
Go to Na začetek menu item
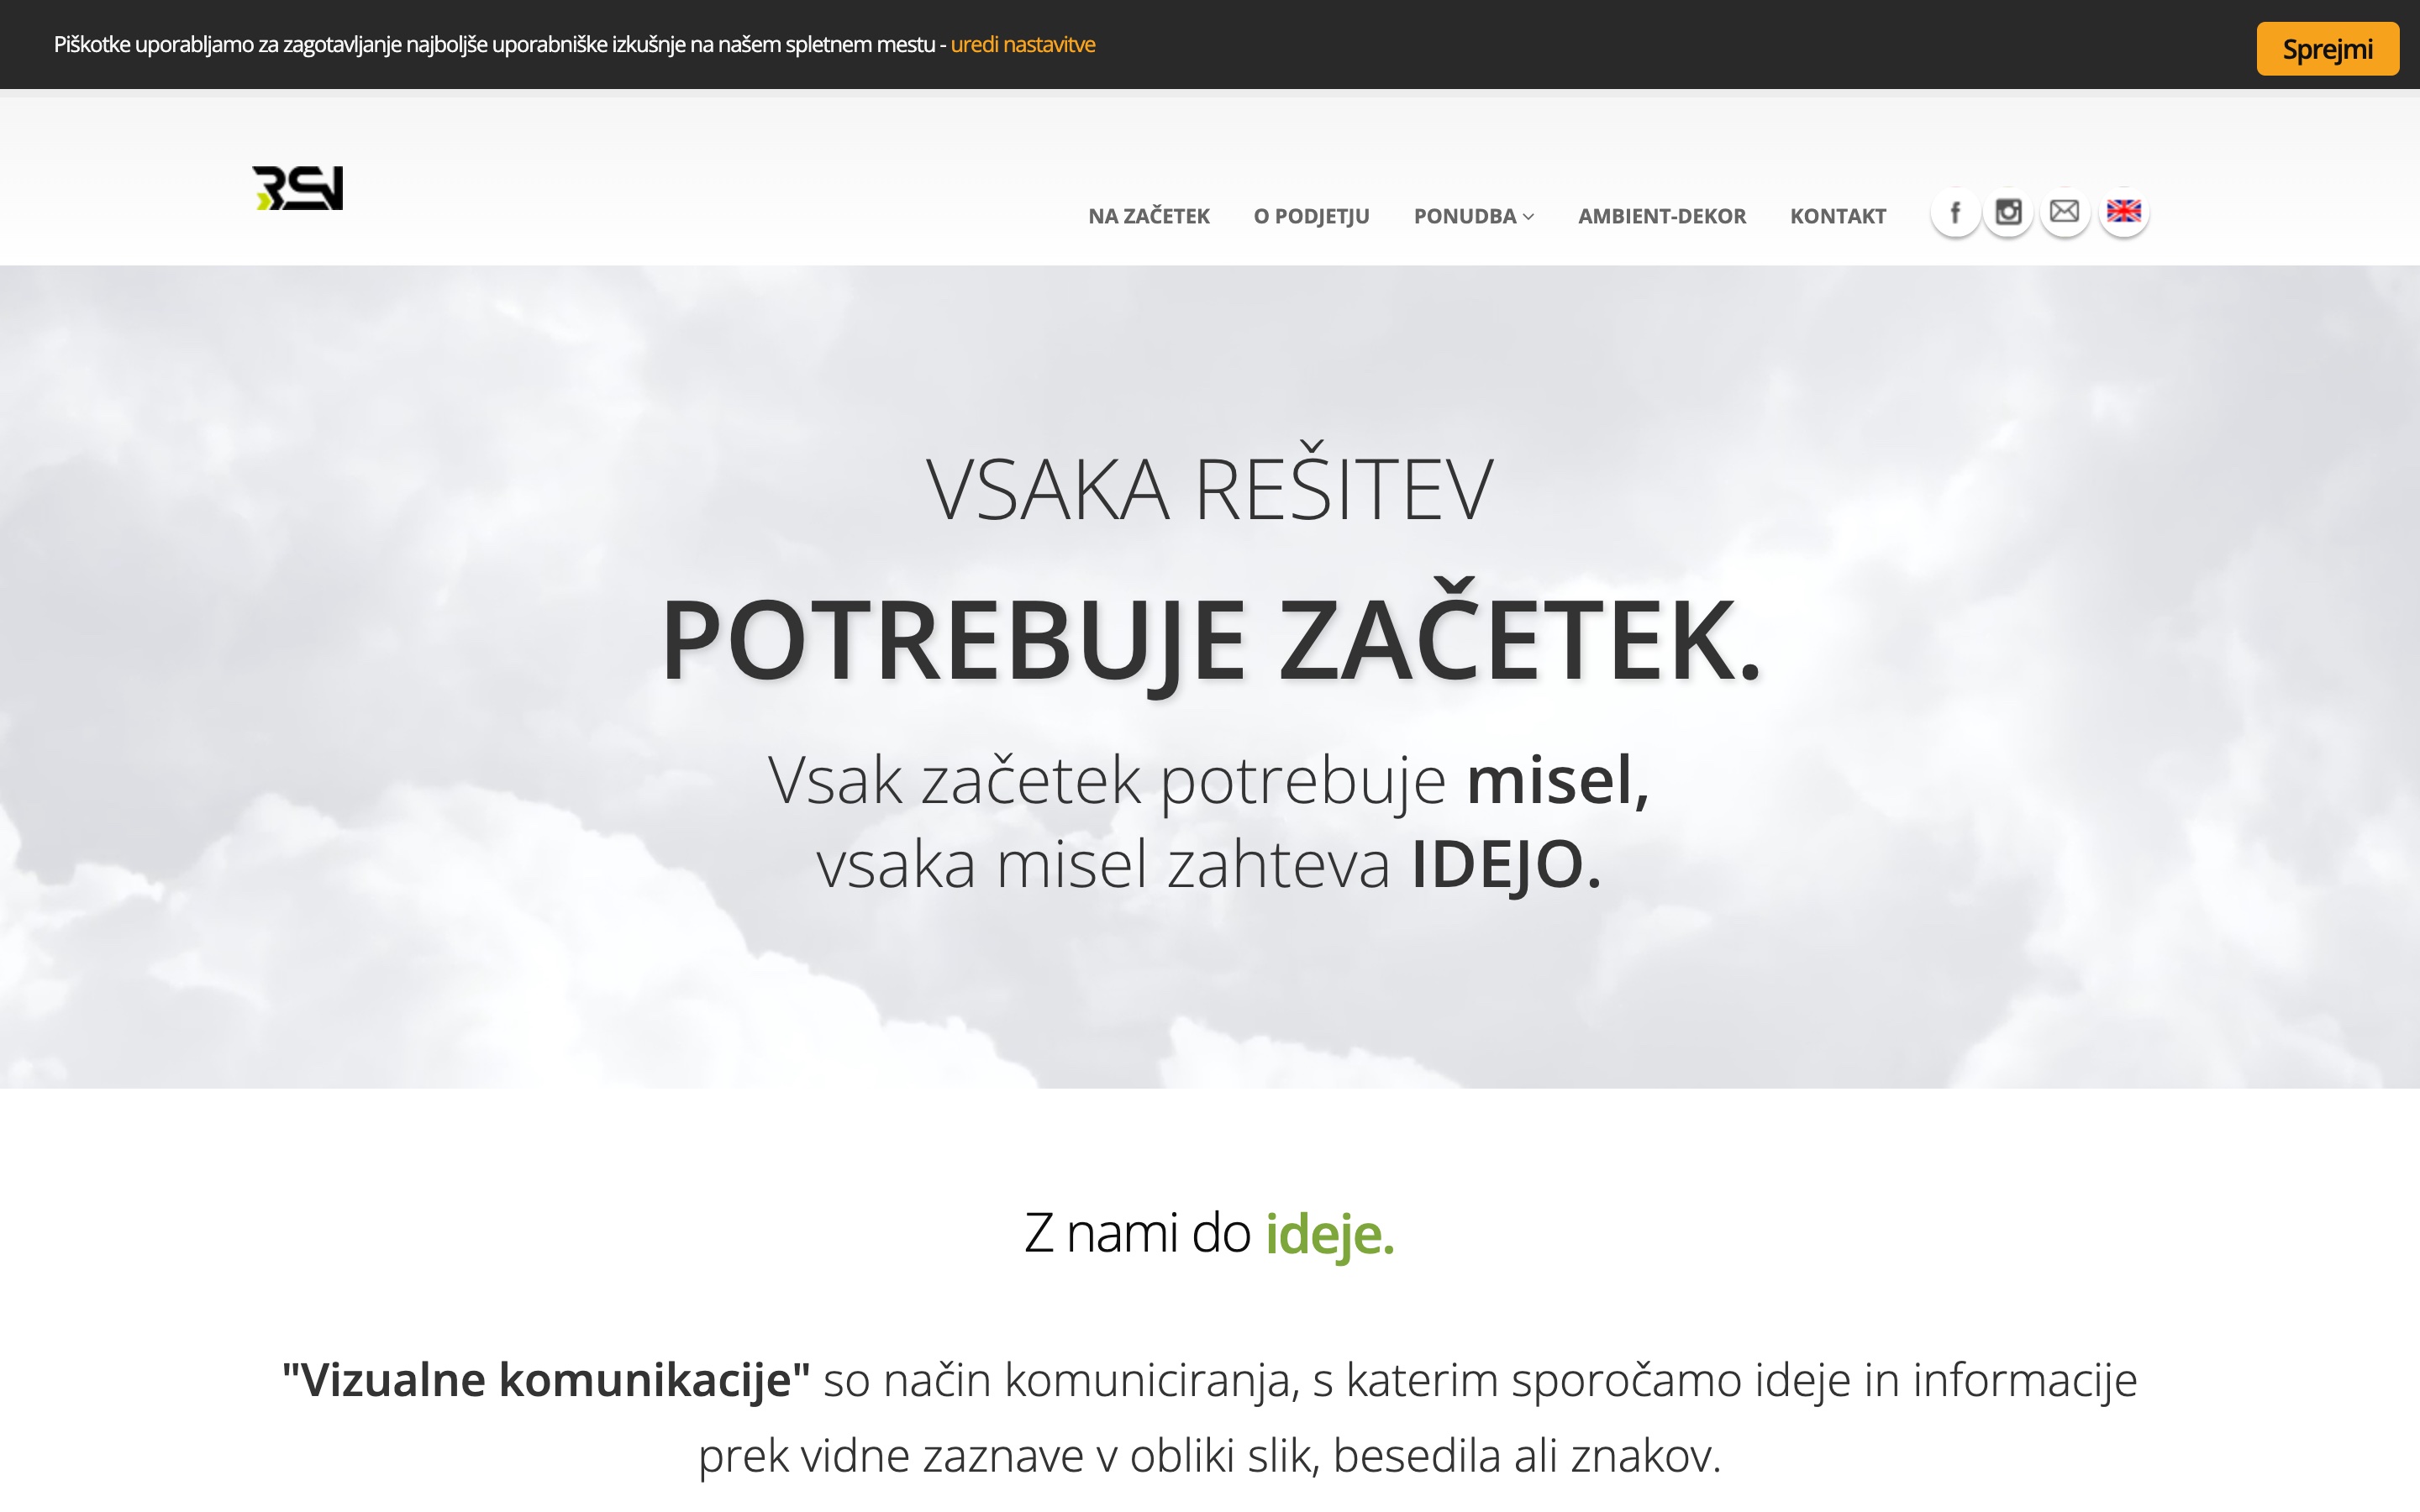(1149, 216)
